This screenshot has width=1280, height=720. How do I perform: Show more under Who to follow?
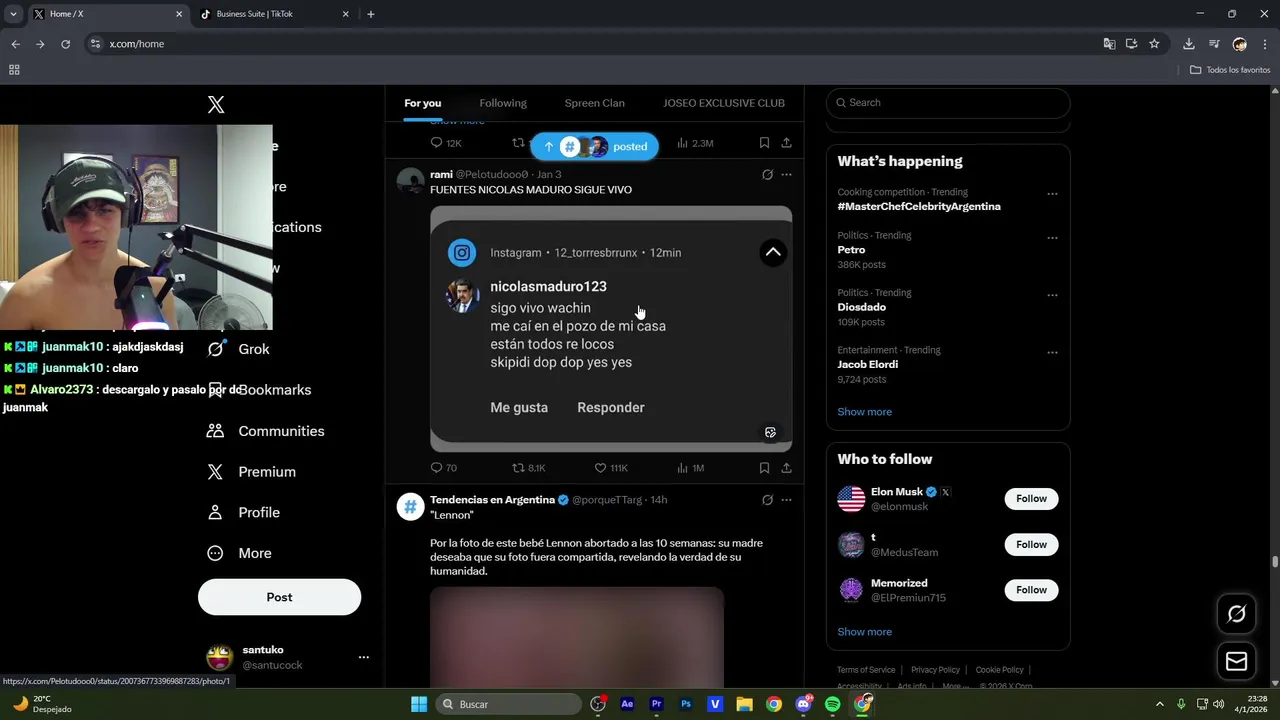pyautogui.click(x=864, y=632)
